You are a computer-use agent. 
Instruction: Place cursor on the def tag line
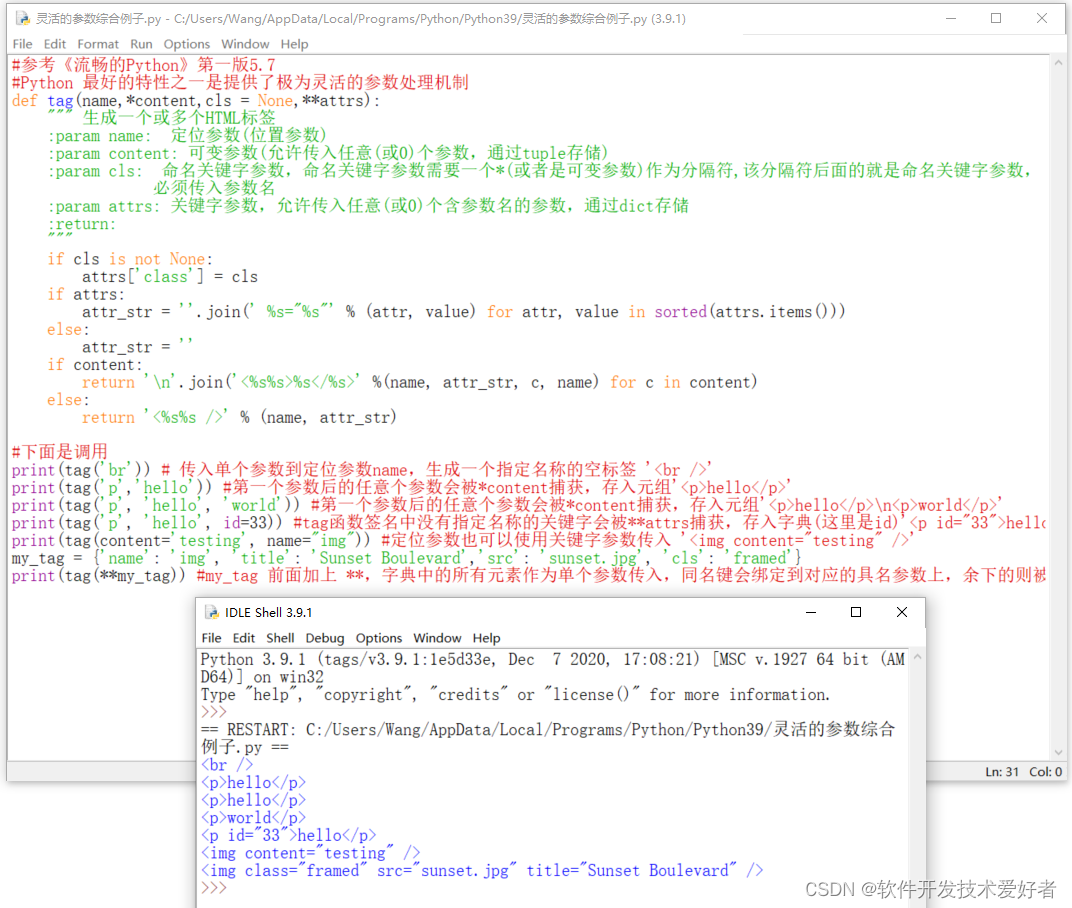(x=100, y=99)
